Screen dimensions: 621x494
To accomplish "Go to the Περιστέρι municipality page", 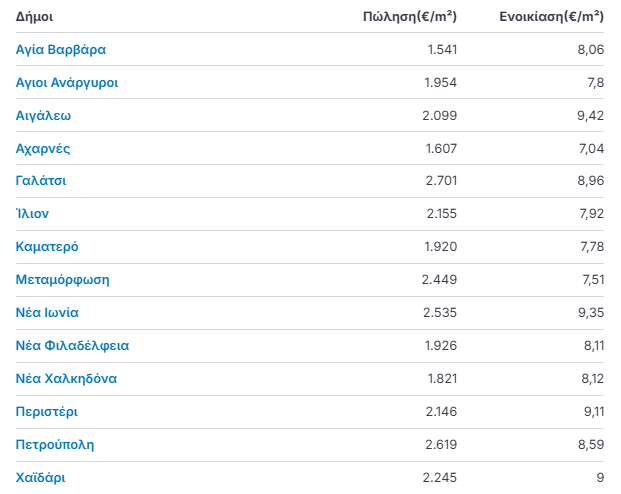I will coord(47,411).
